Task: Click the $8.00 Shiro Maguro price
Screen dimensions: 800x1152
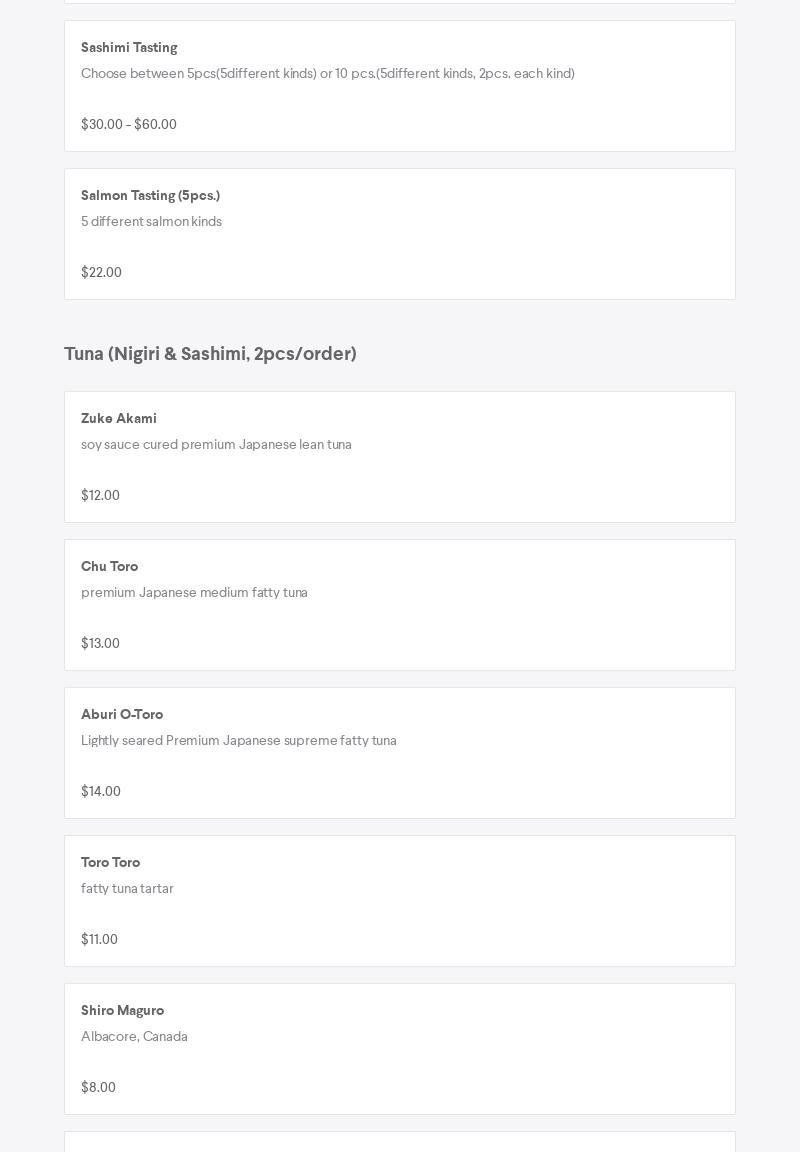Action: click(x=98, y=1088)
